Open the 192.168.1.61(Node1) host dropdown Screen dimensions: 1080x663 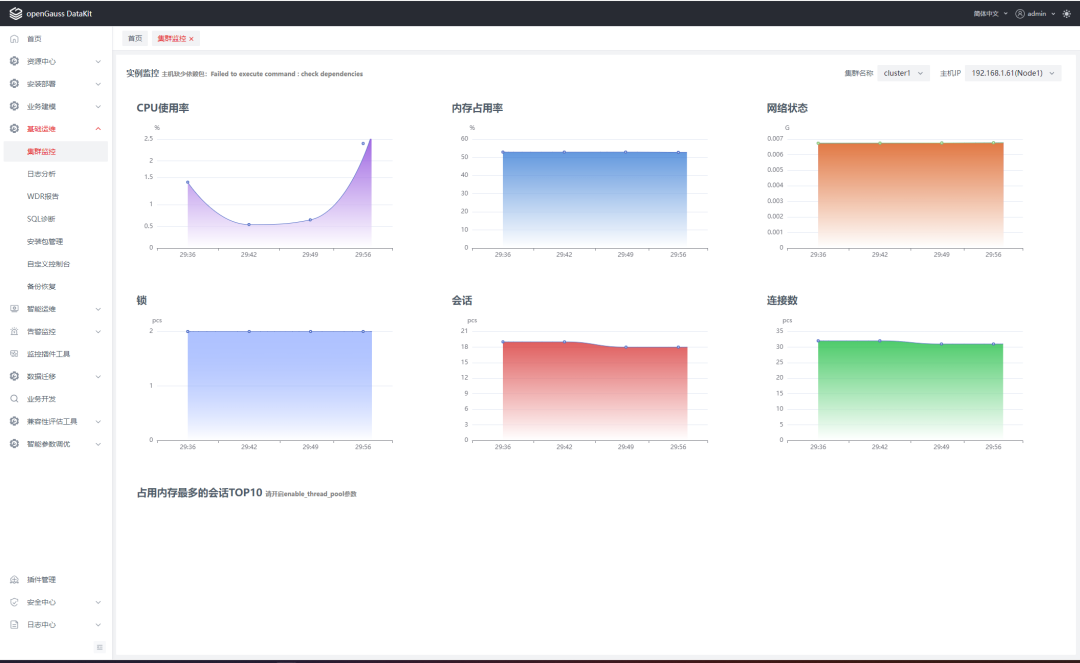point(1012,73)
